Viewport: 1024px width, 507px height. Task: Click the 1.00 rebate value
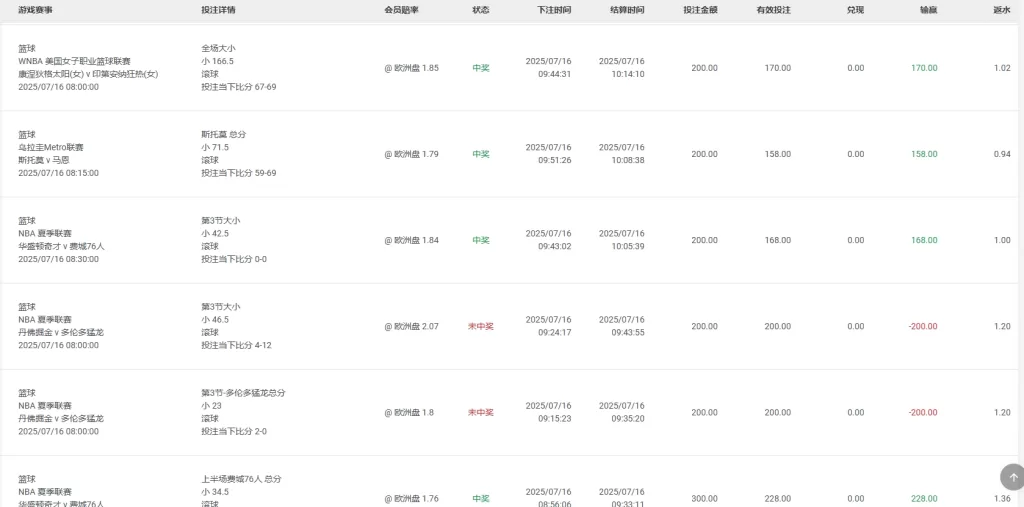pos(1002,240)
